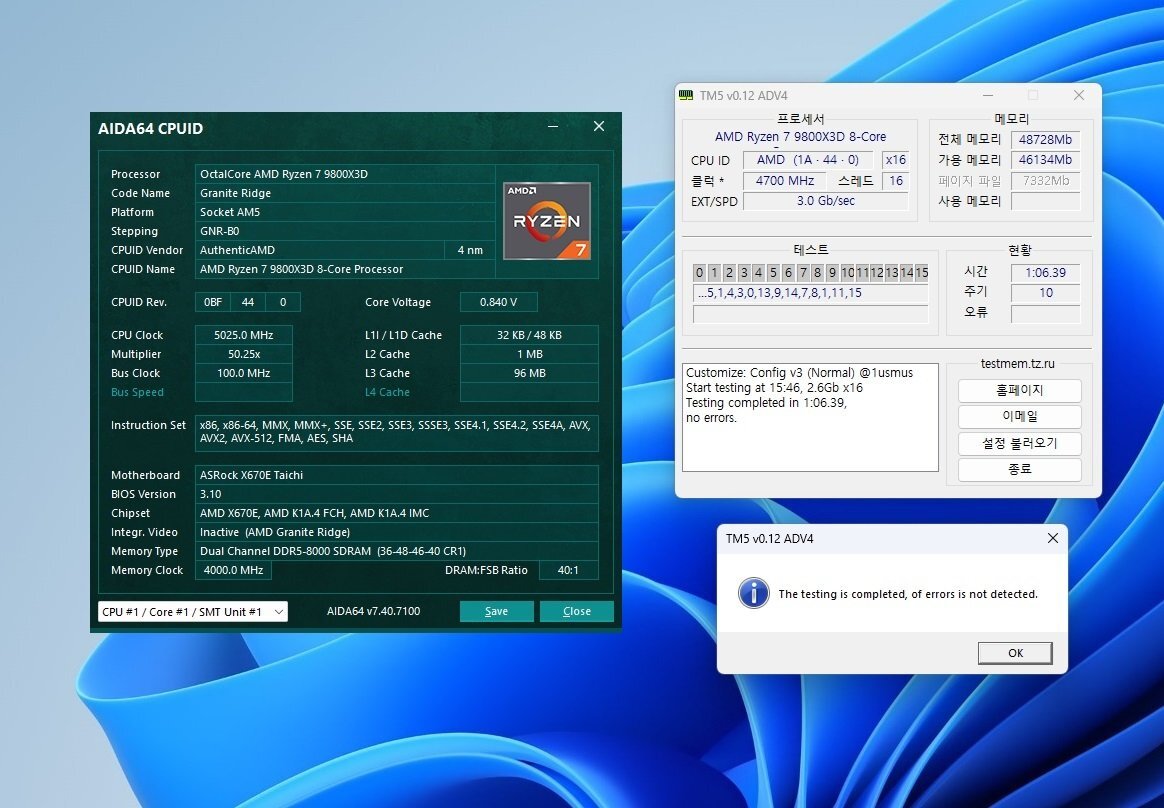Click the TM5 title bar memory icon
Viewport: 1164px width, 808px height.
686,95
